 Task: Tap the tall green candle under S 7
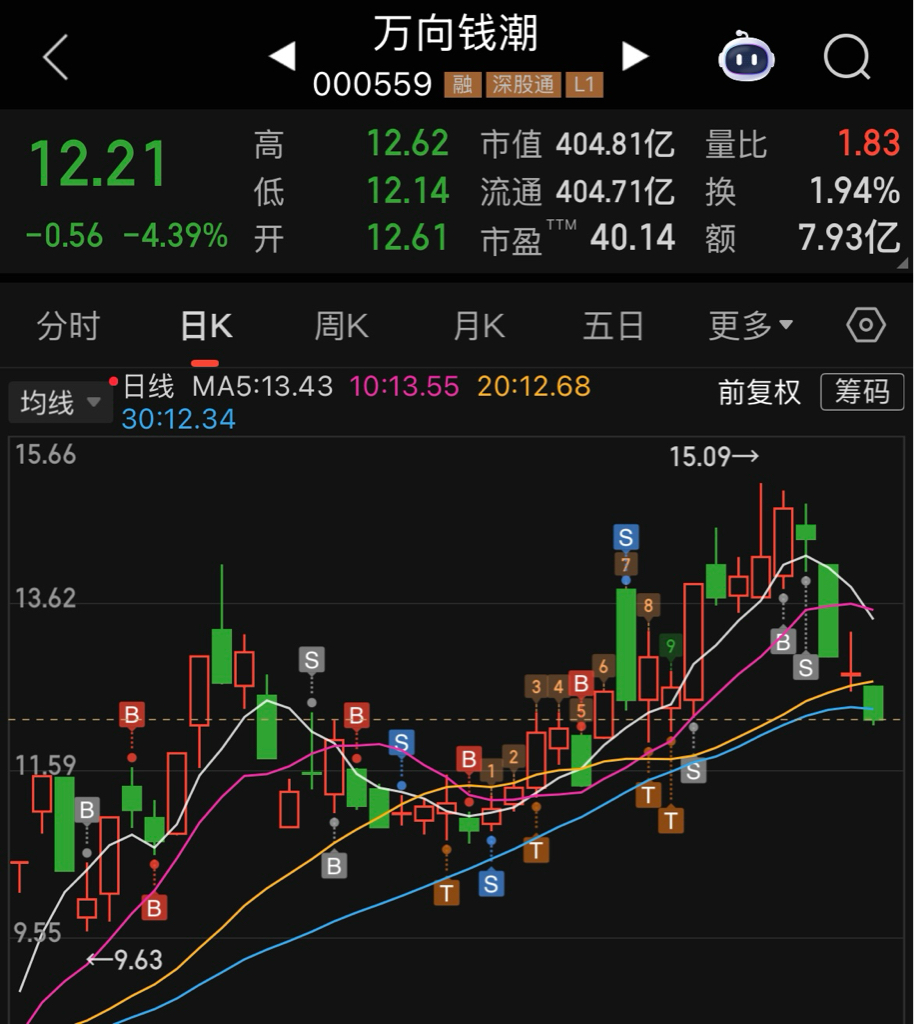pyautogui.click(x=626, y=645)
